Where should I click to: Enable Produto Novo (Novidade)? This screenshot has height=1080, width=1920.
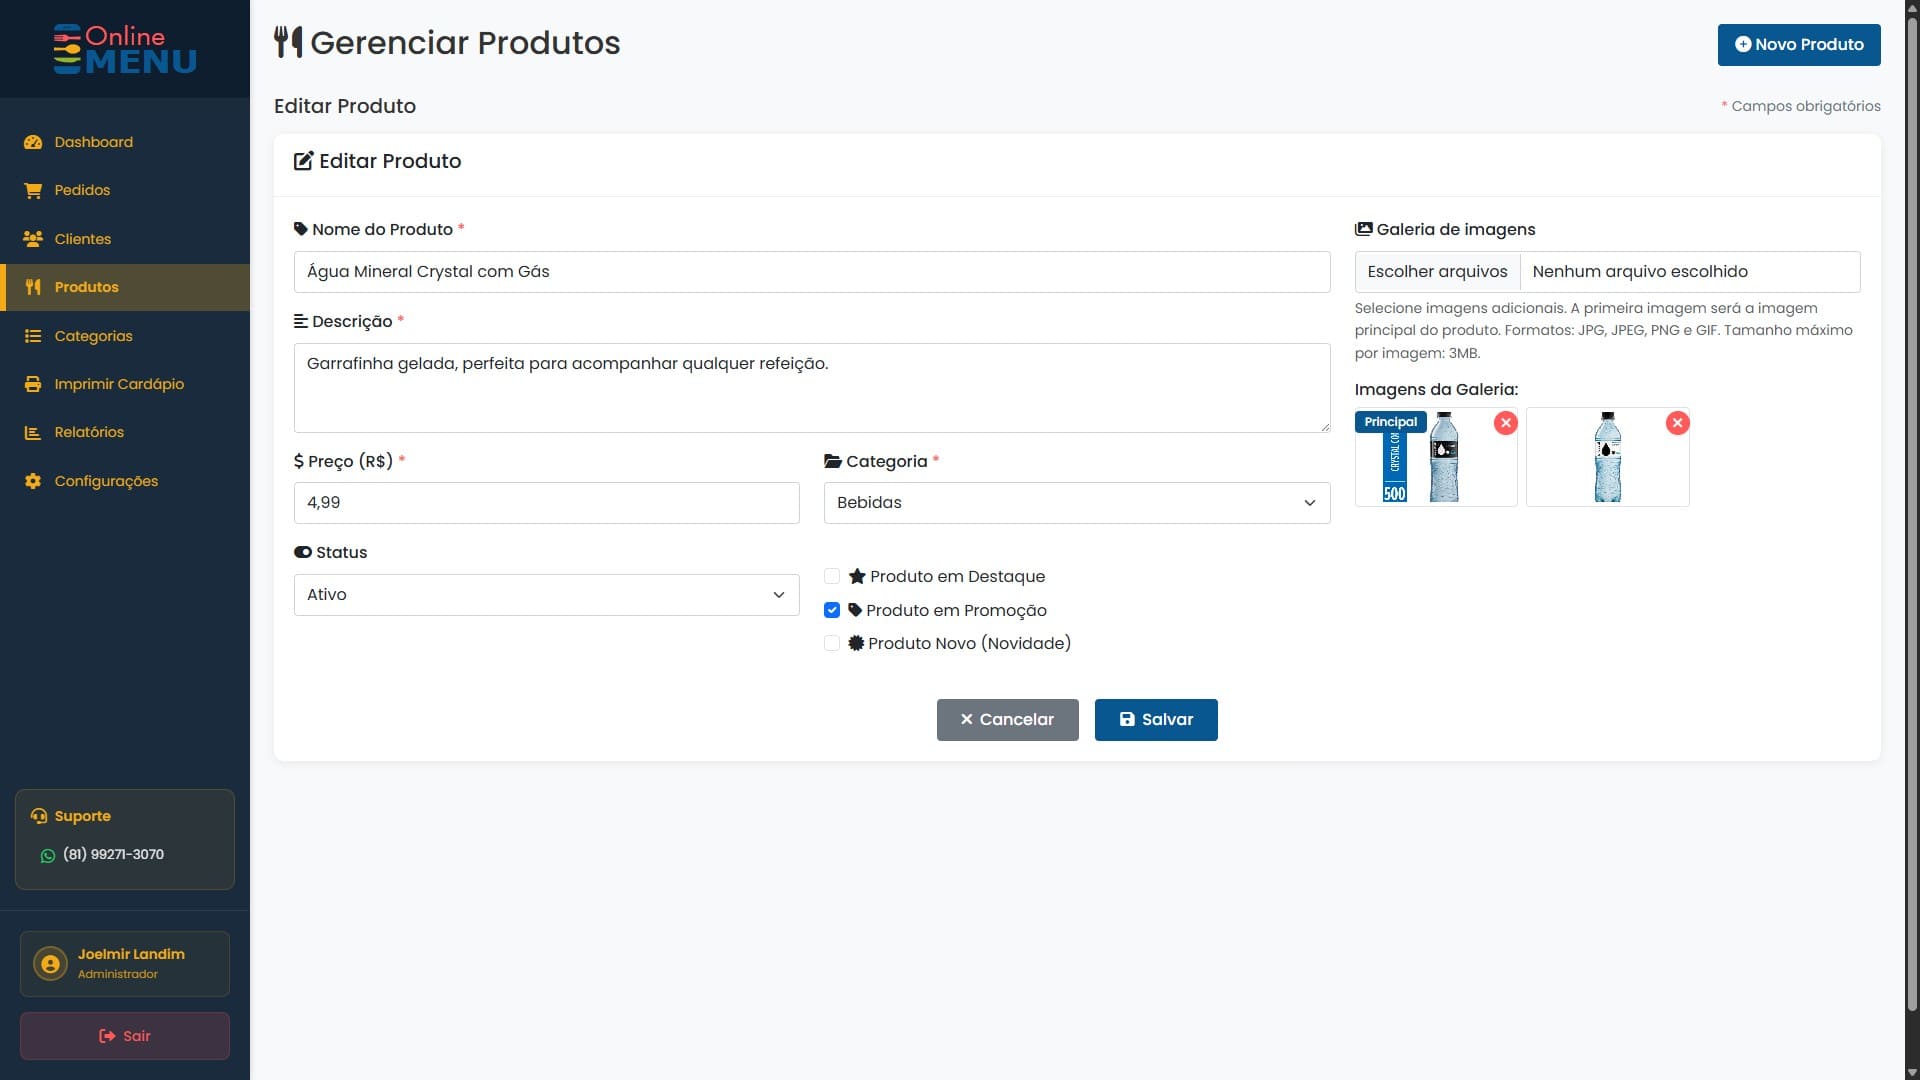[x=832, y=643]
